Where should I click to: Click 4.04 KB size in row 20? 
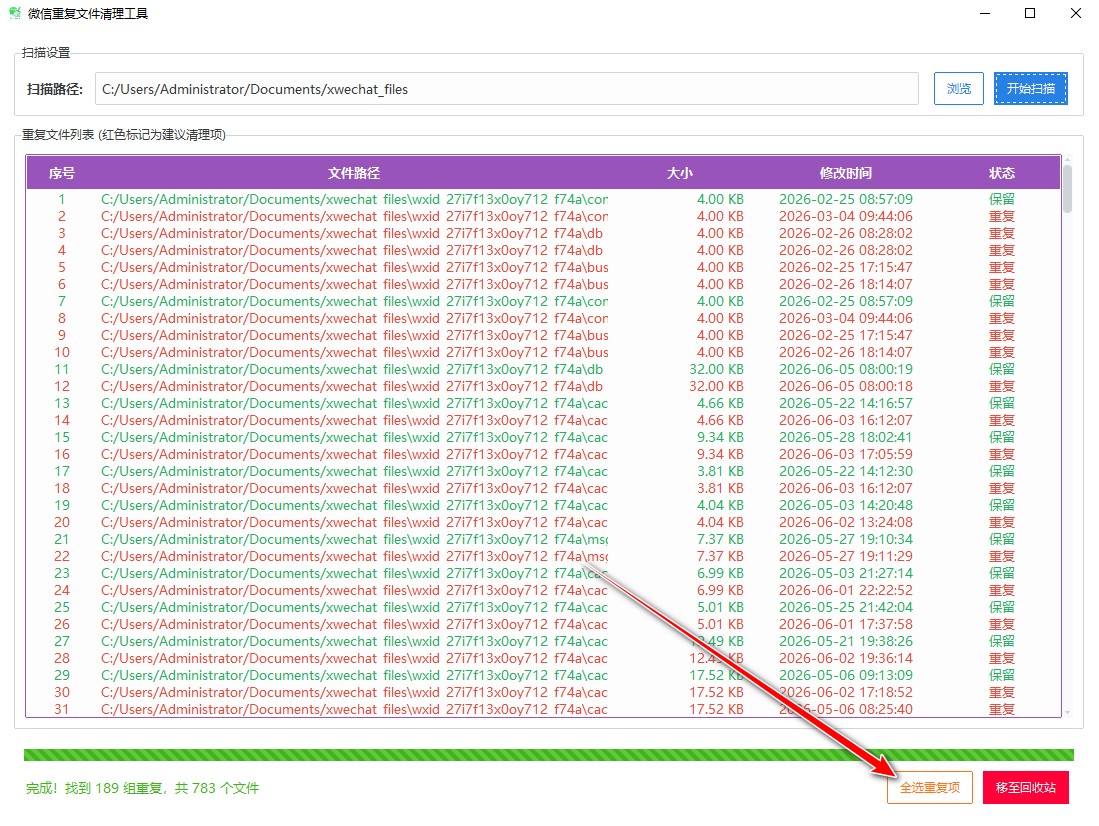[720, 522]
